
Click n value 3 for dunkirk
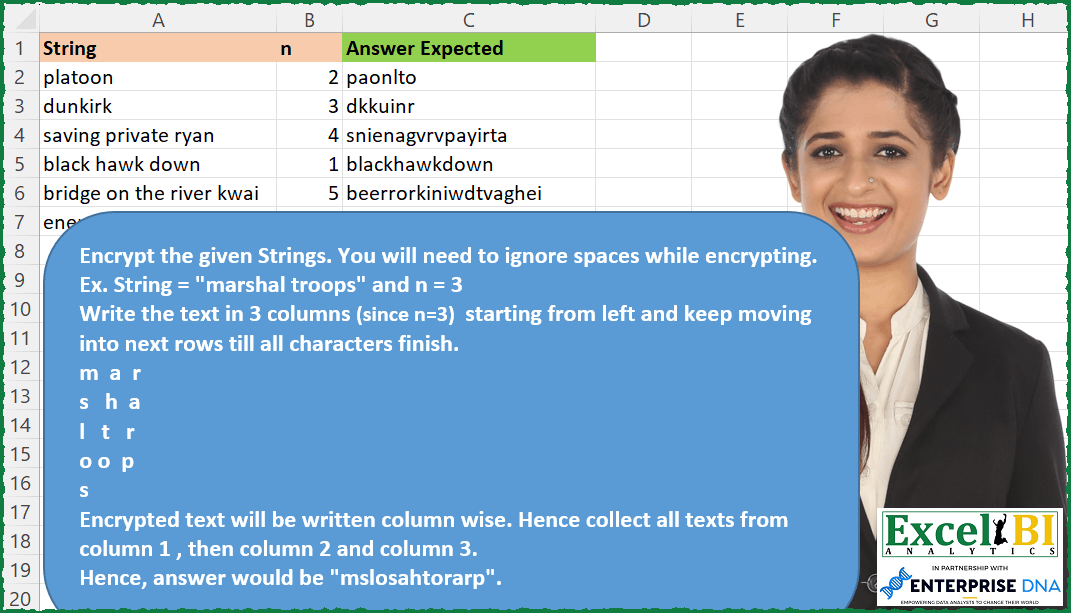pyautogui.click(x=309, y=106)
